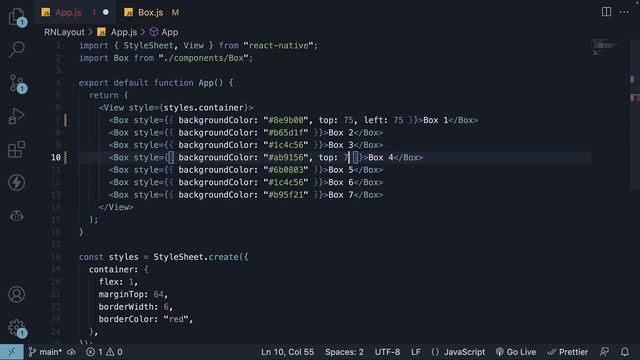
Task: Go to line via Ln 10, Col 55
Action: click(287, 352)
